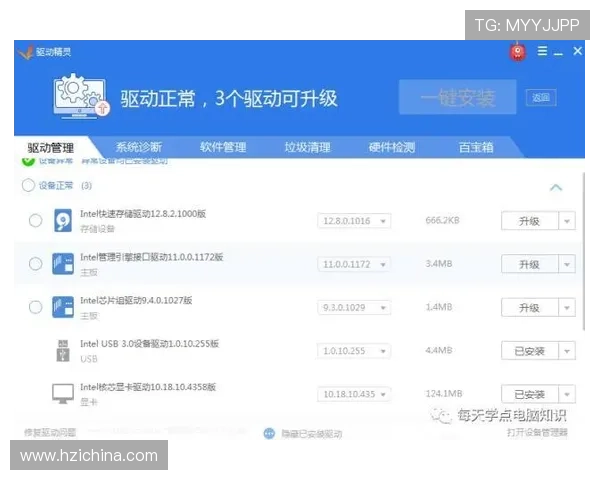Click 已安装 for Intel核芯显卡驱动
The height and width of the screenshot is (480, 600).
(530, 394)
